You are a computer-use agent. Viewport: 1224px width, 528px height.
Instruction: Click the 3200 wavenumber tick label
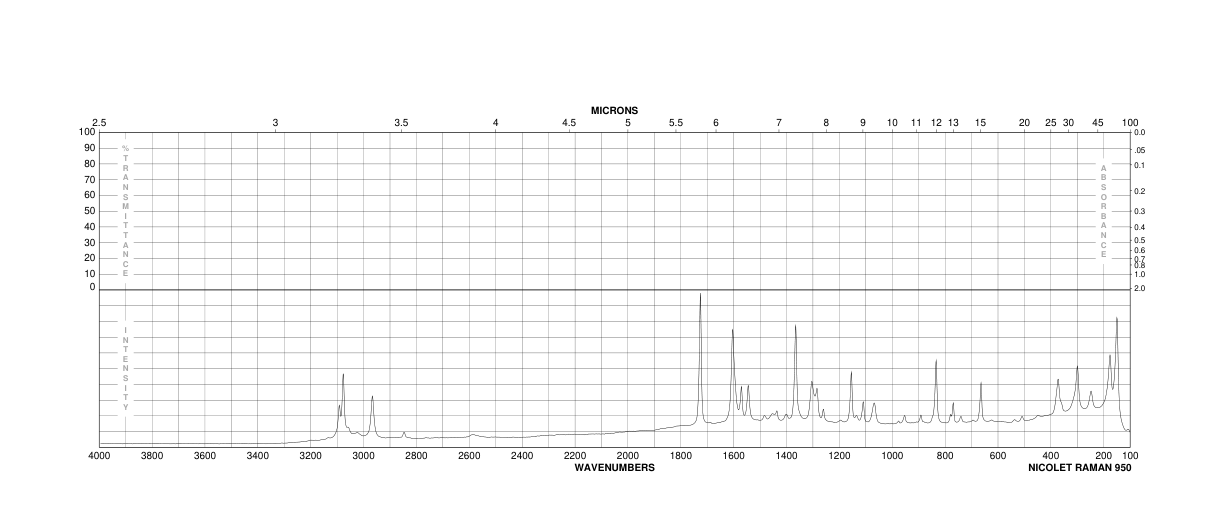pyautogui.click(x=310, y=456)
